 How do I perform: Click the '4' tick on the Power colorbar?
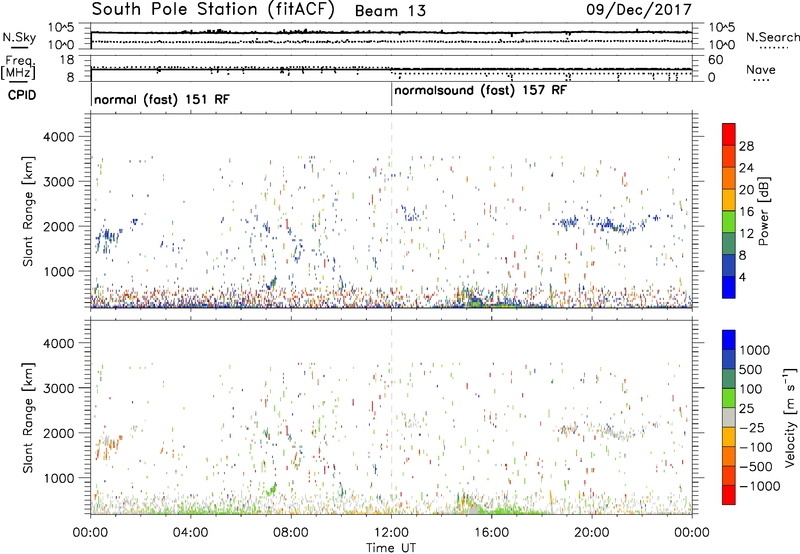coord(742,277)
